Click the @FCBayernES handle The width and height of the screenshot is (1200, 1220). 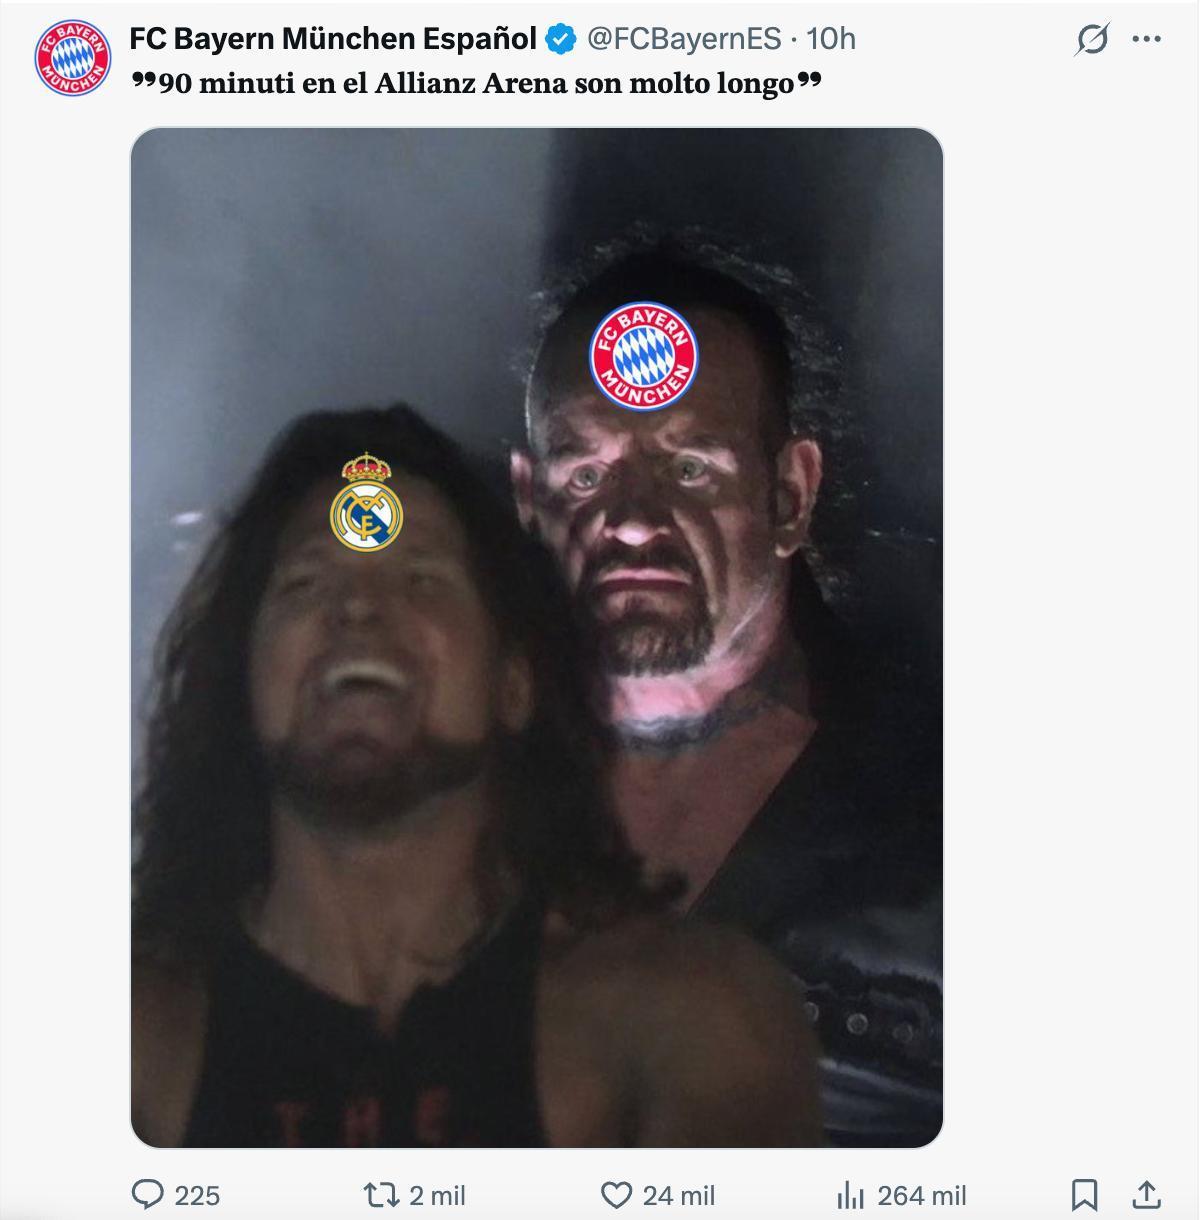click(684, 39)
